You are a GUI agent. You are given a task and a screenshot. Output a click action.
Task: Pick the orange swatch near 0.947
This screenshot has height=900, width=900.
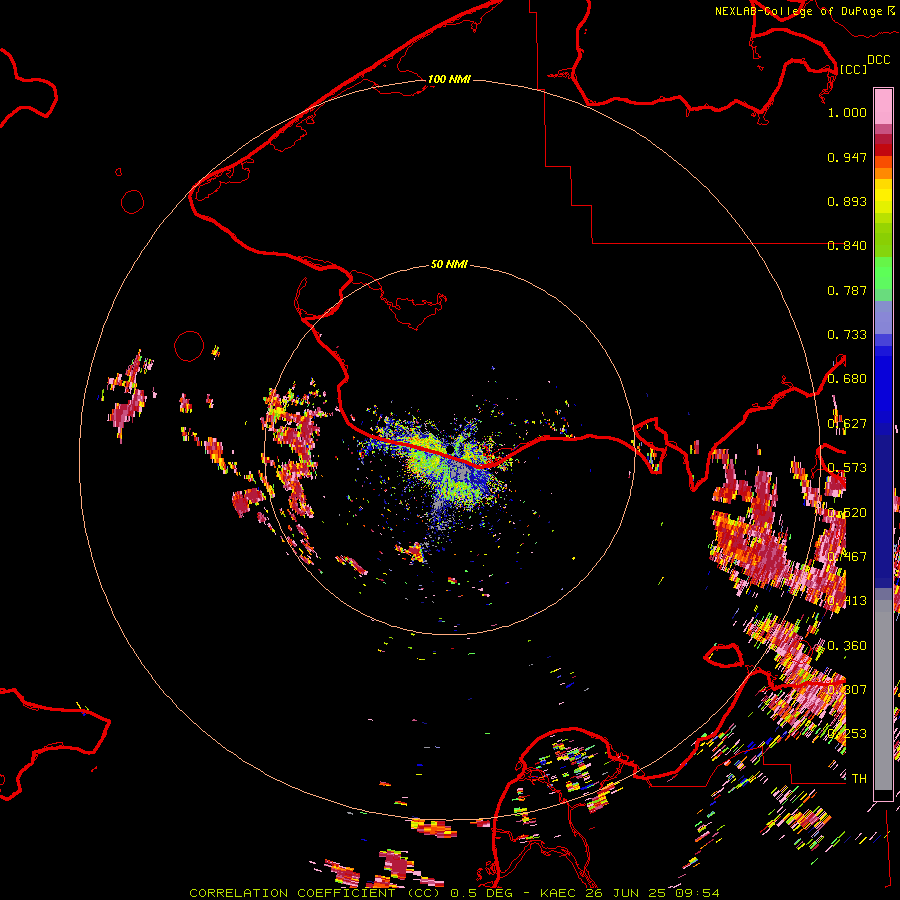pyautogui.click(x=883, y=162)
